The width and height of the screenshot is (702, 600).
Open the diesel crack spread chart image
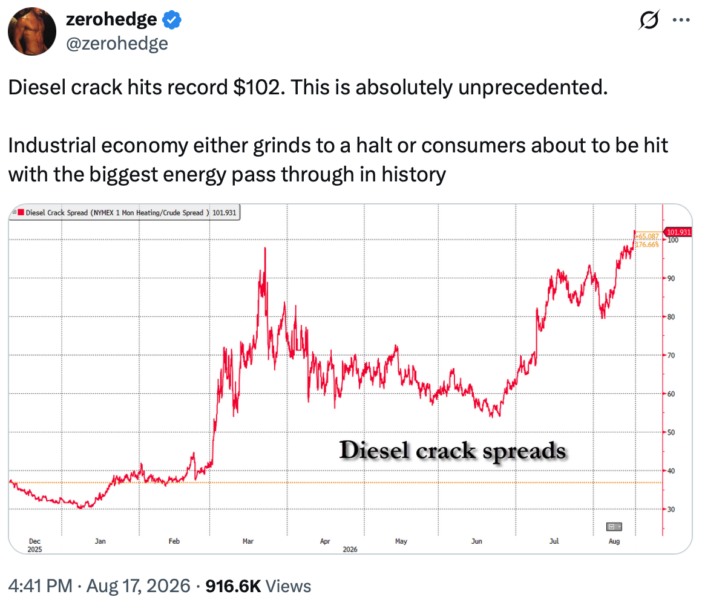point(351,379)
